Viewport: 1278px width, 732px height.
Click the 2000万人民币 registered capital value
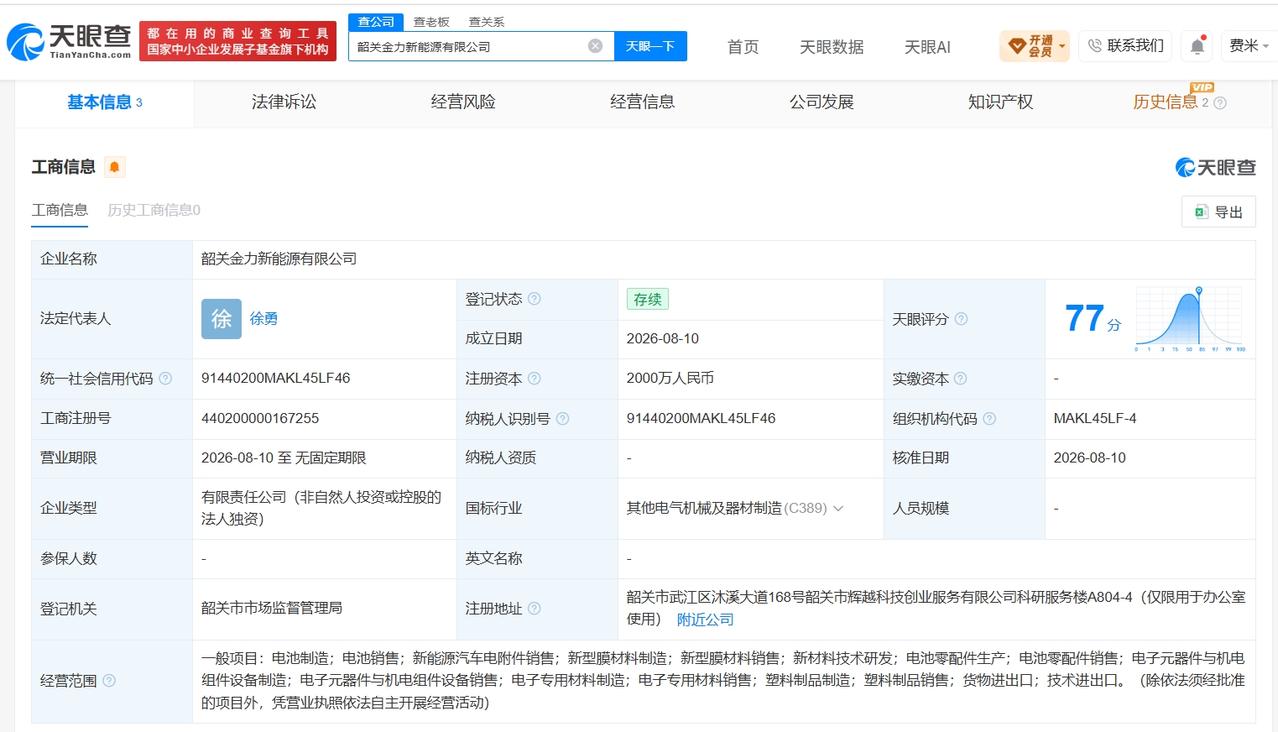coord(670,378)
